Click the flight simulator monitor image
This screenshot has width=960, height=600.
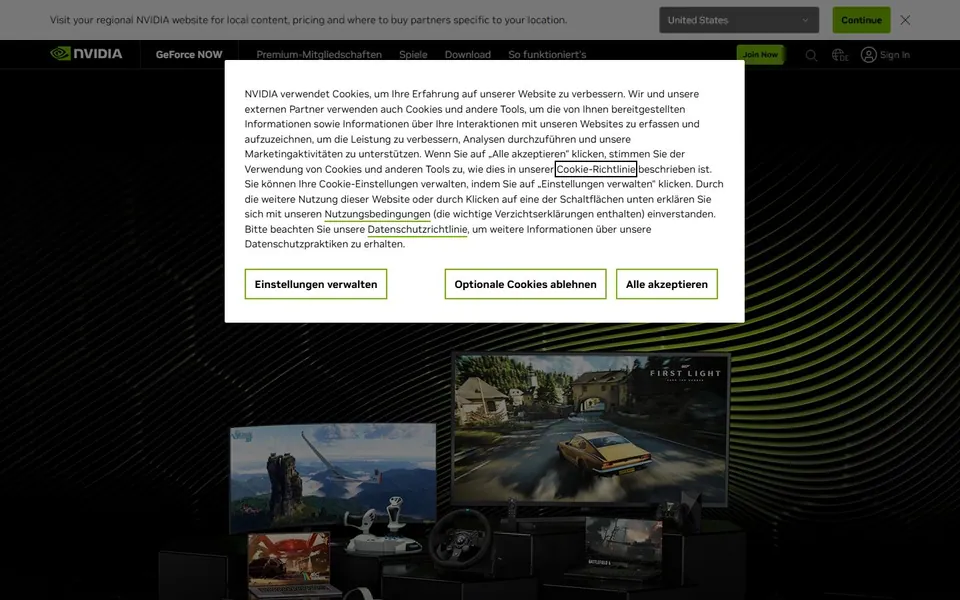pos(332,477)
